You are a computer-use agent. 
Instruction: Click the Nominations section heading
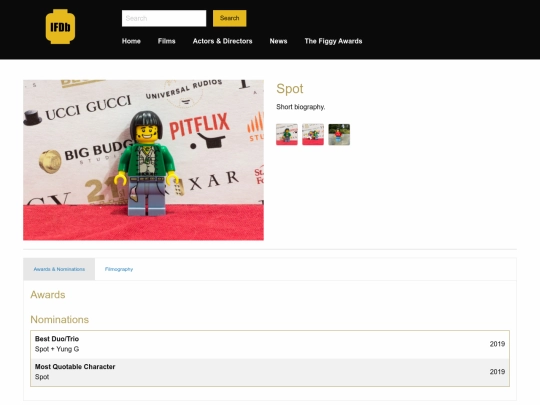pos(60,320)
